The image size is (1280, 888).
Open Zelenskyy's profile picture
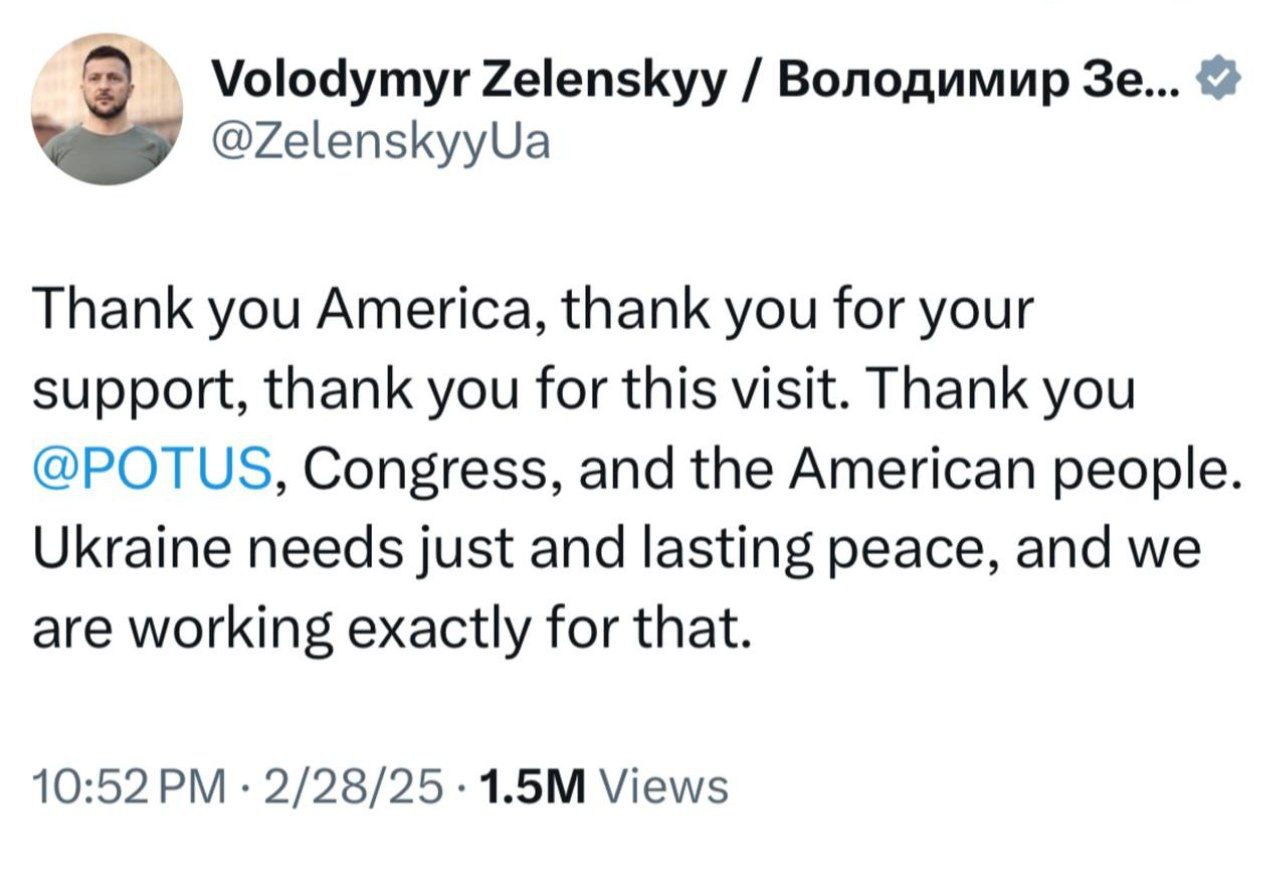pyautogui.click(x=106, y=109)
